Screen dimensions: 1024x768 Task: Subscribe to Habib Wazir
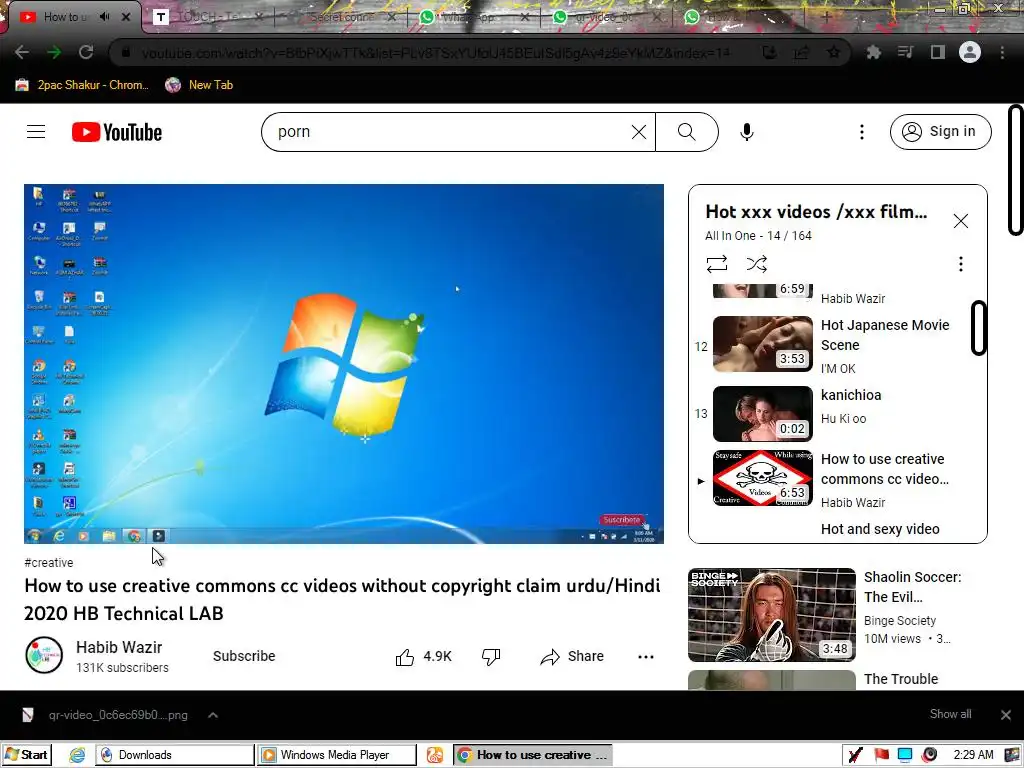[244, 656]
